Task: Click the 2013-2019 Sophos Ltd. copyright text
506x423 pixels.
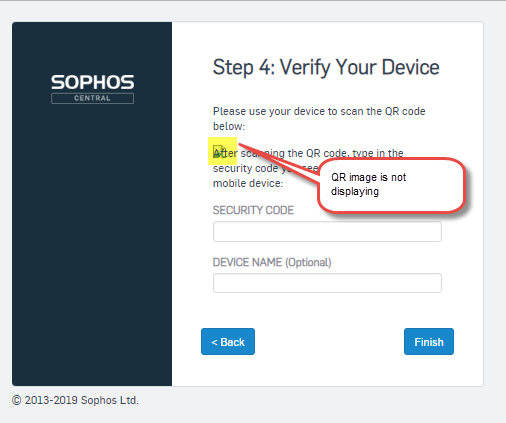Action: 81,400
